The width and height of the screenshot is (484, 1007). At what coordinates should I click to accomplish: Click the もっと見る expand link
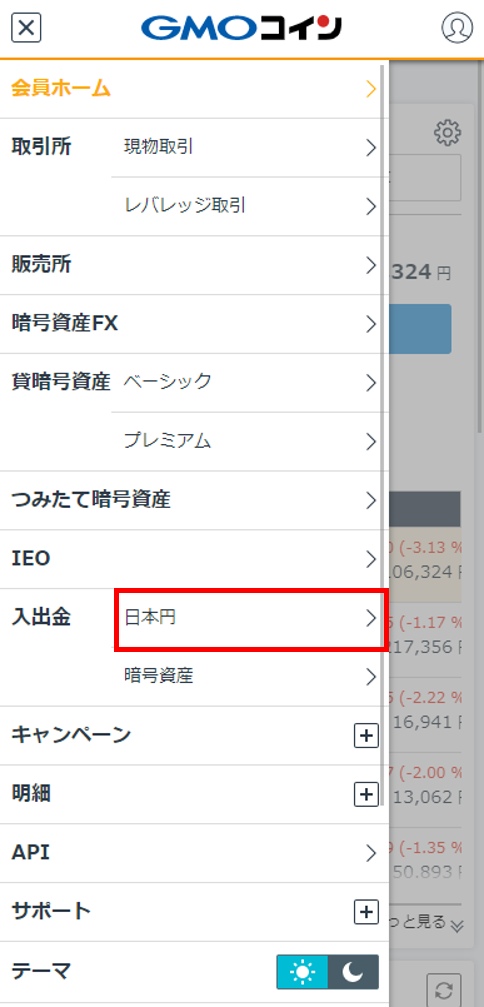click(426, 923)
